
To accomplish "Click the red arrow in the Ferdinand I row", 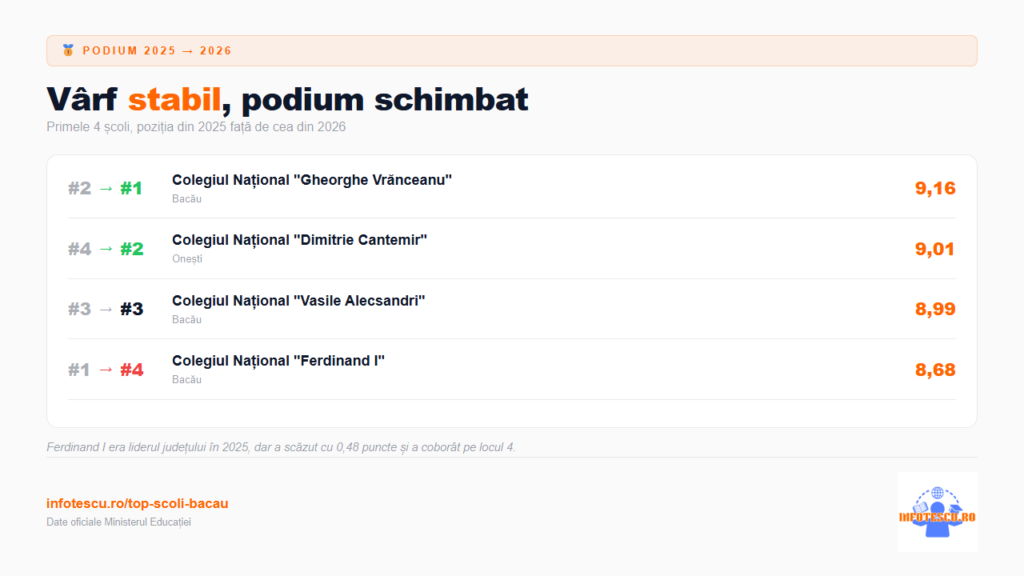I will [x=106, y=370].
